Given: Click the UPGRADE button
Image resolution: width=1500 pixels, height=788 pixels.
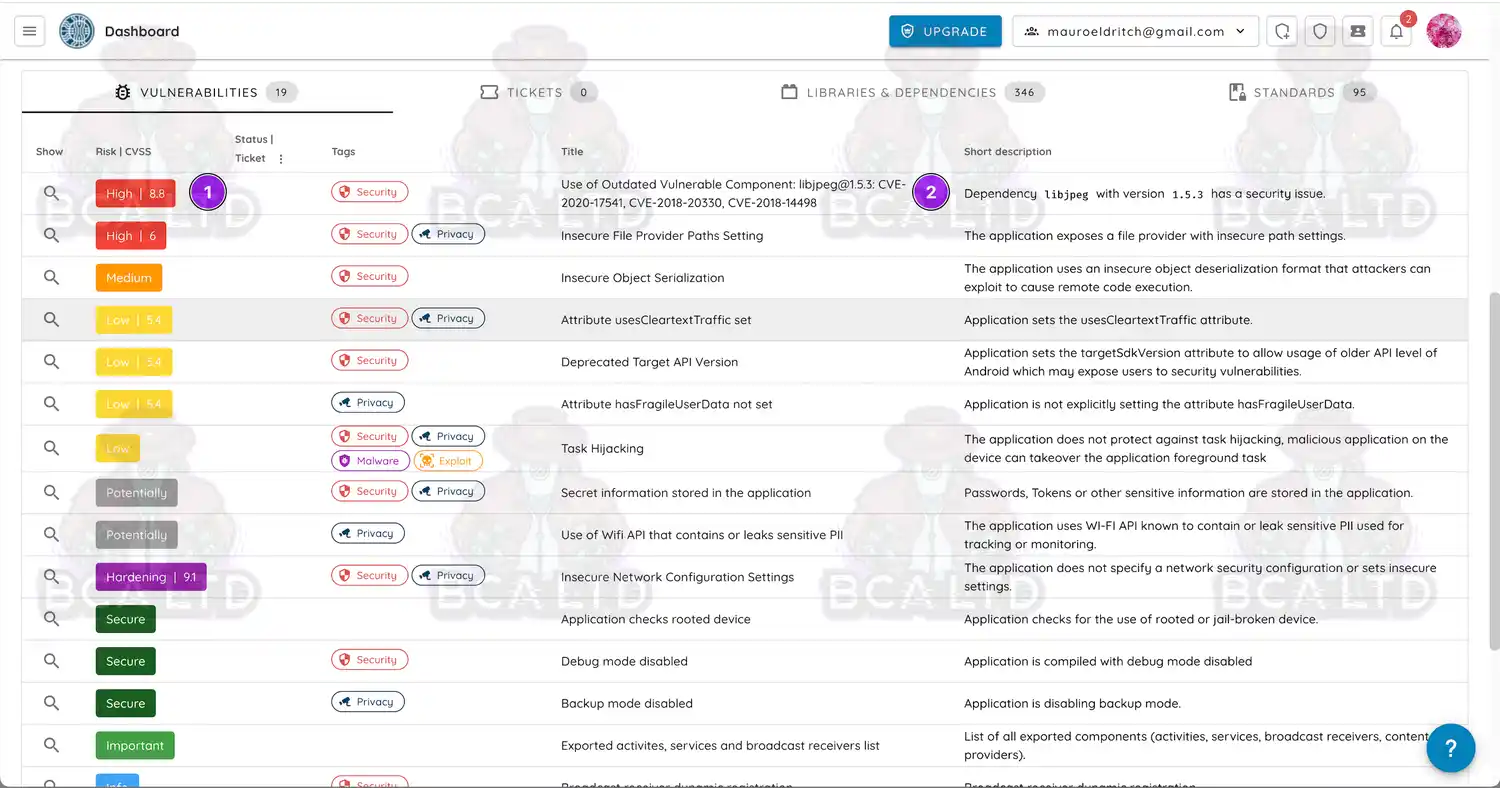Looking at the screenshot, I should [944, 31].
